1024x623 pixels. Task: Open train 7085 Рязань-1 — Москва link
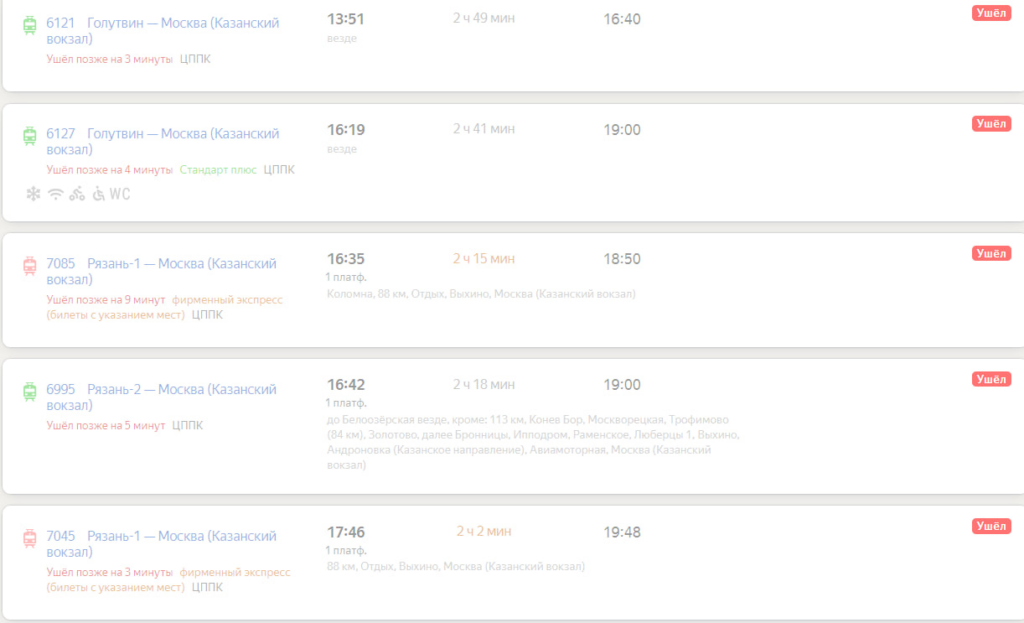(x=161, y=271)
